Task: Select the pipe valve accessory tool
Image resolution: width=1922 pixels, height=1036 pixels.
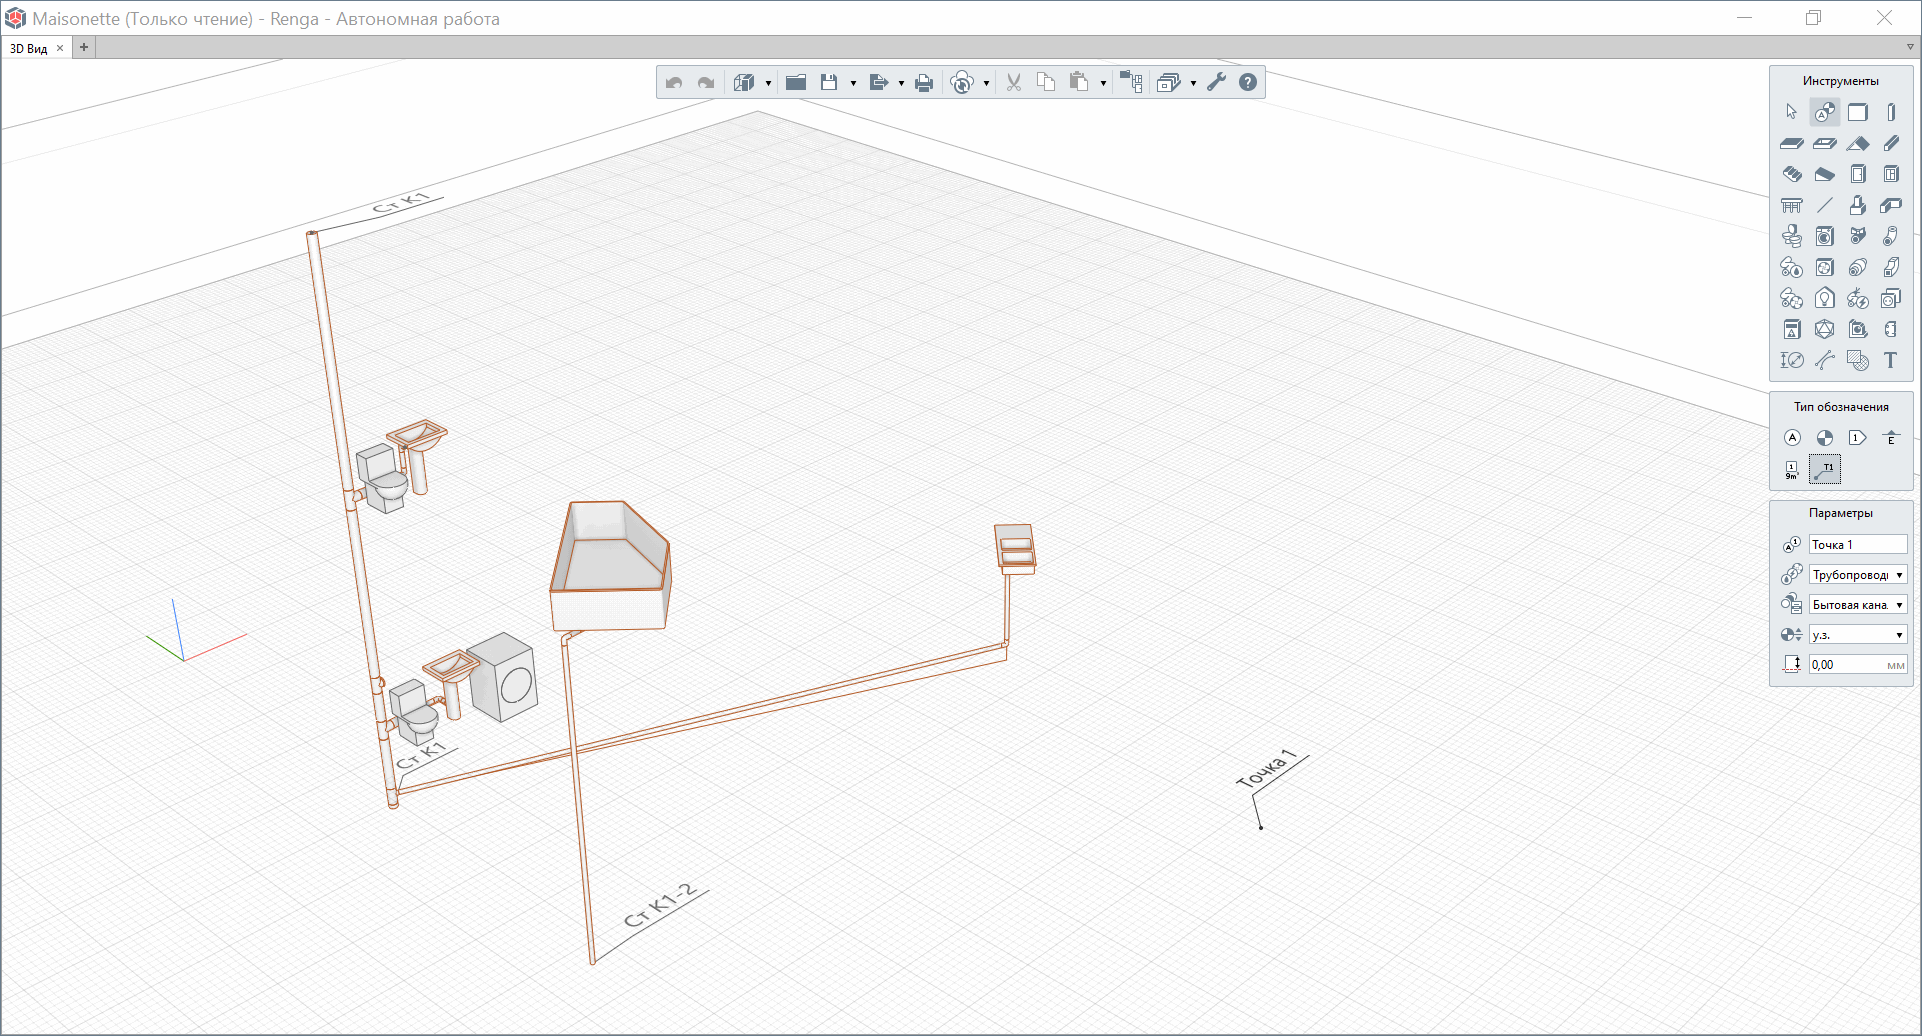Action: [1858, 236]
